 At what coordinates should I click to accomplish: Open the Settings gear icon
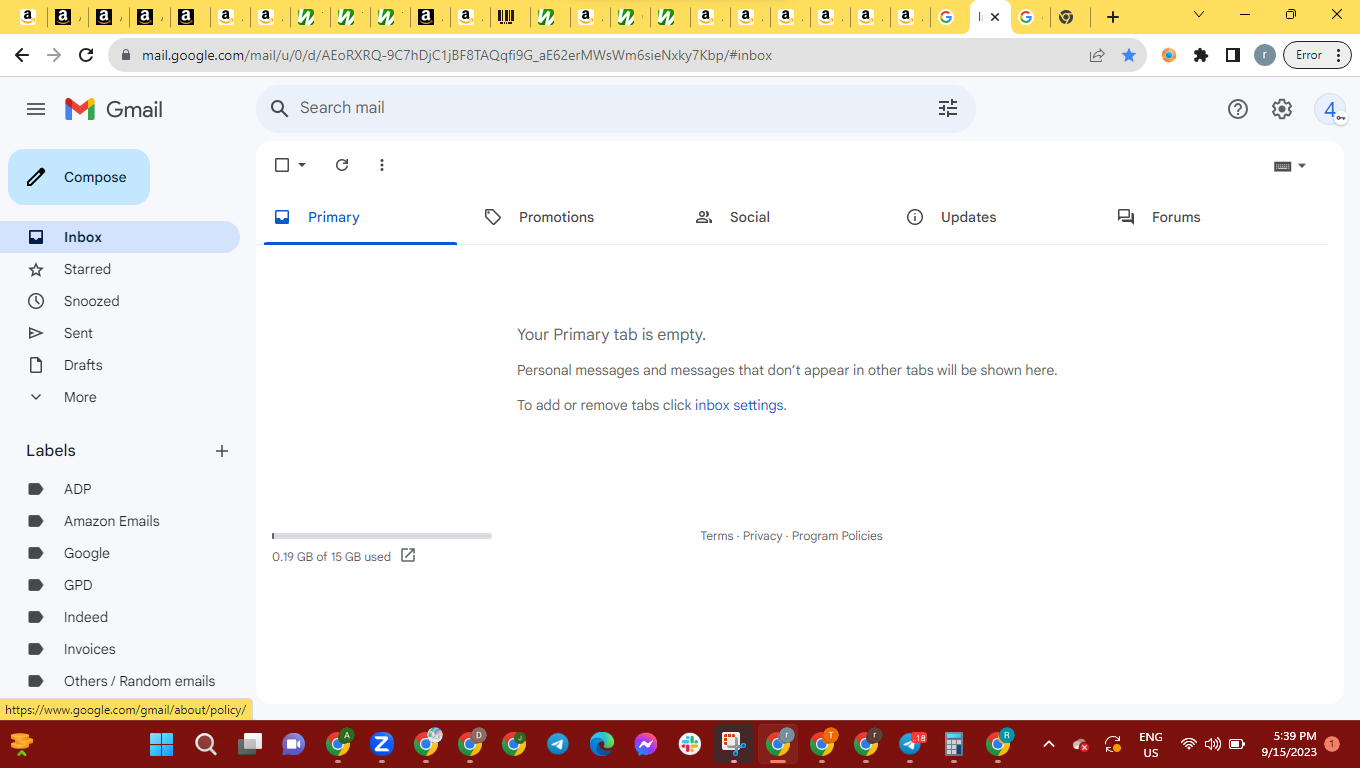[x=1282, y=109]
